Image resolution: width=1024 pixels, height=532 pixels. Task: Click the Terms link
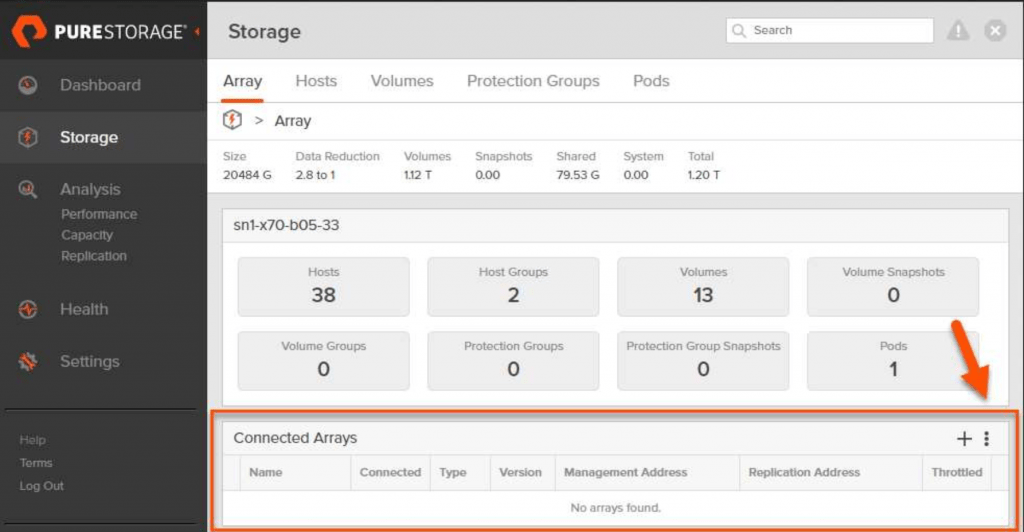[36, 463]
